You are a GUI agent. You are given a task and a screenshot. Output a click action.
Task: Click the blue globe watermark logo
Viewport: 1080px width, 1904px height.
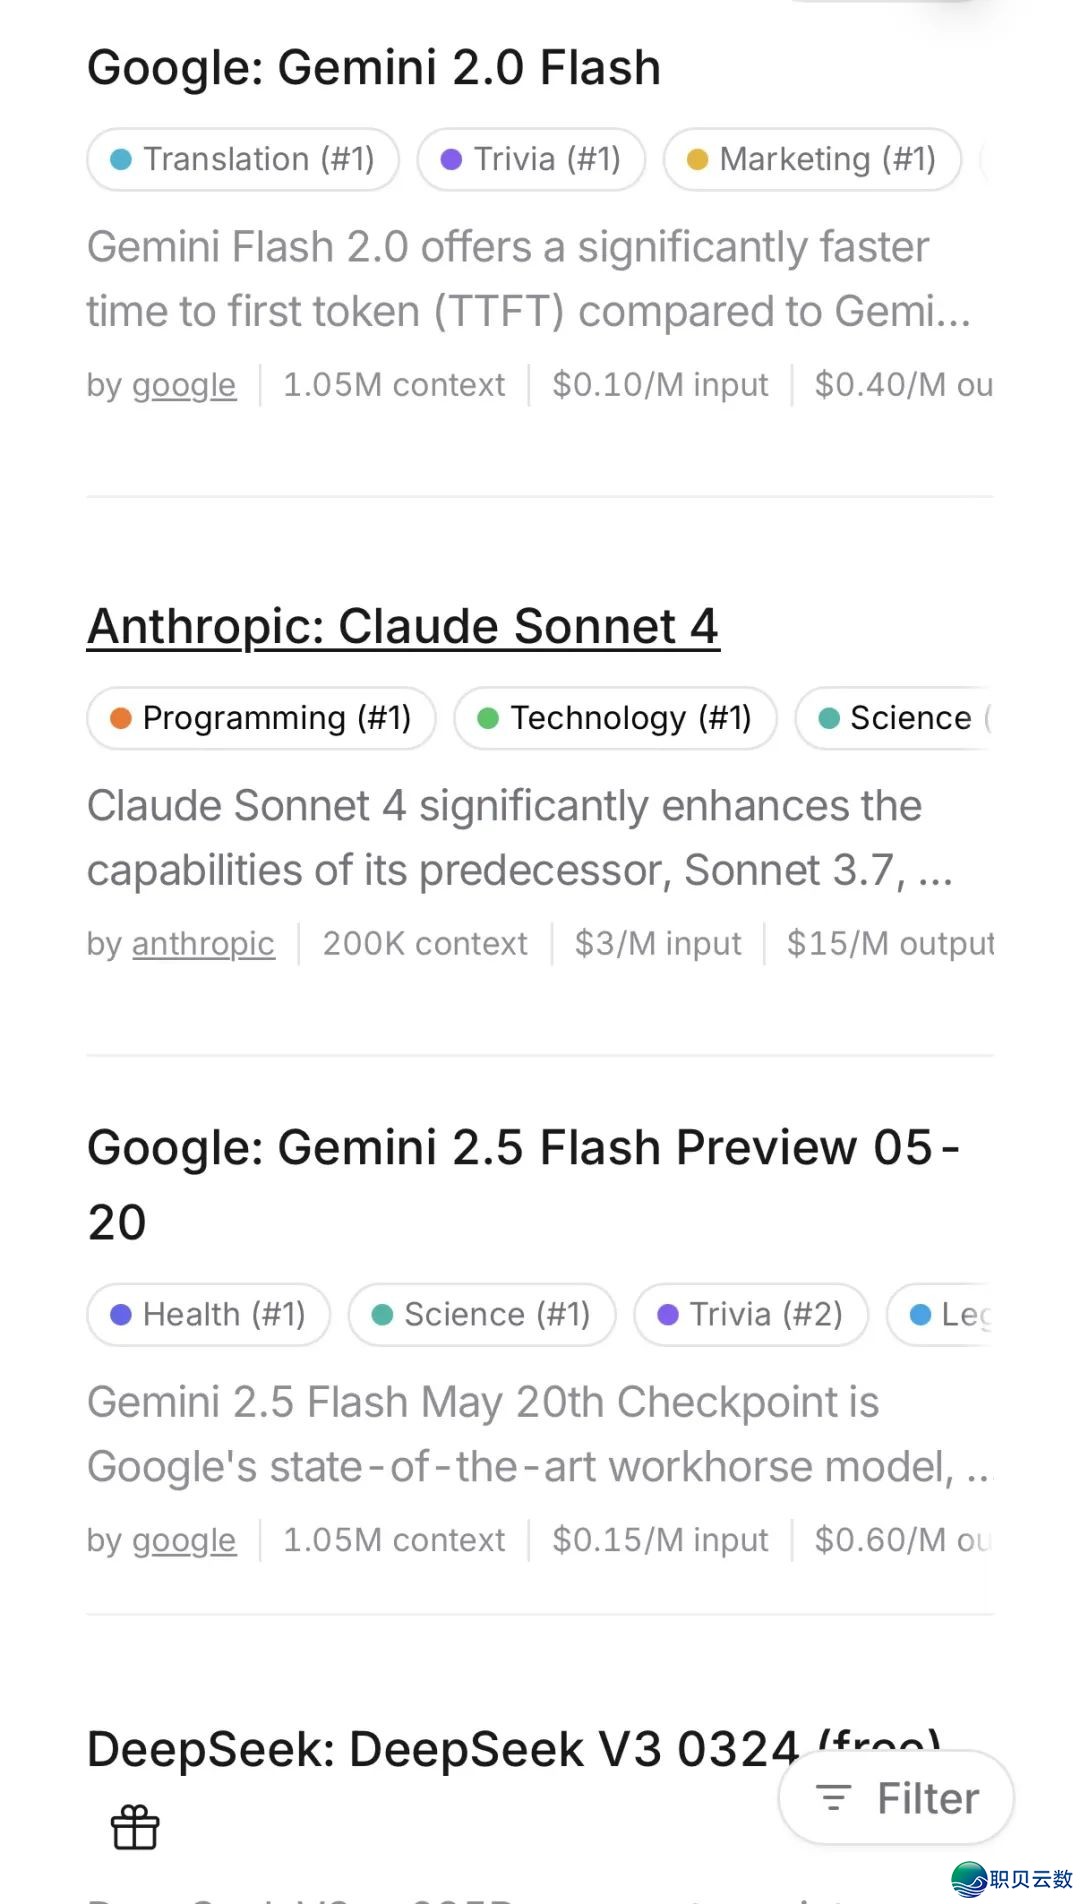[x=968, y=1879]
